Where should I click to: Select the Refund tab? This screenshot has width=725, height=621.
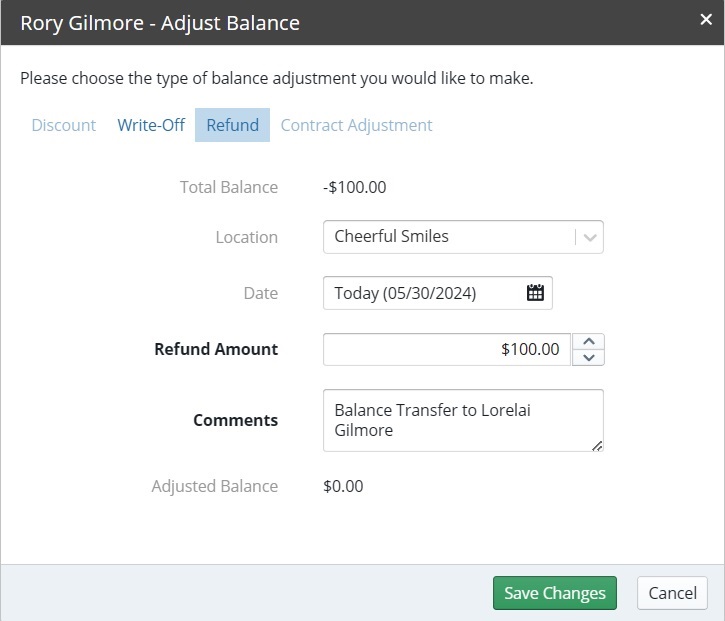[x=232, y=125]
